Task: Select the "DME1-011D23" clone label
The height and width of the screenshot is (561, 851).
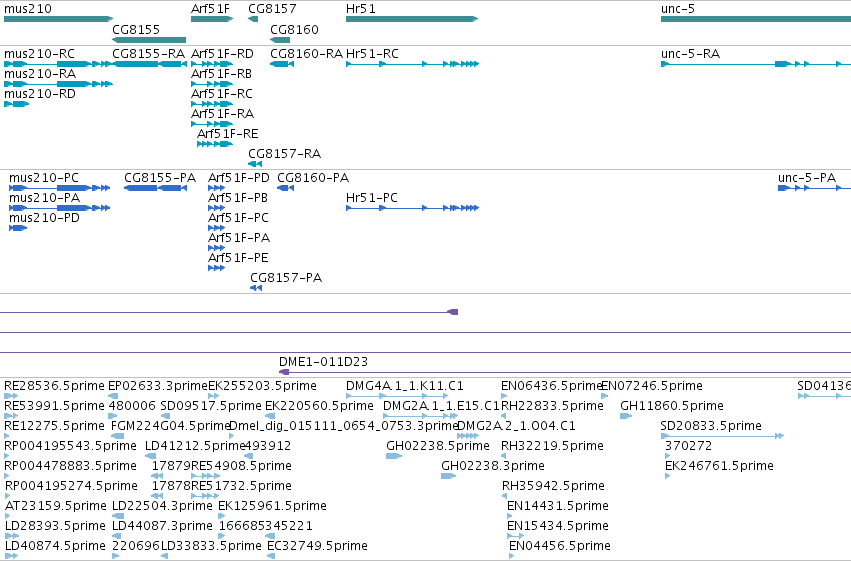Action: 323,362
